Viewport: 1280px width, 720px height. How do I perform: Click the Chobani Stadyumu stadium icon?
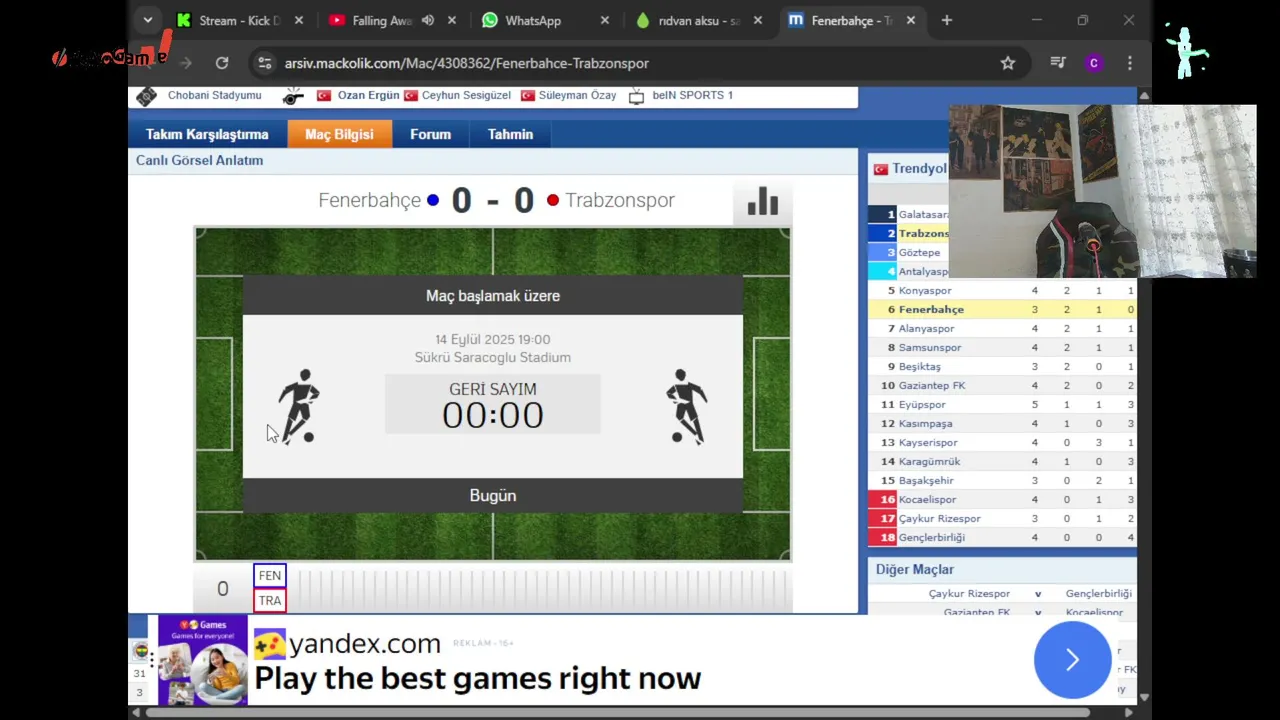147,96
